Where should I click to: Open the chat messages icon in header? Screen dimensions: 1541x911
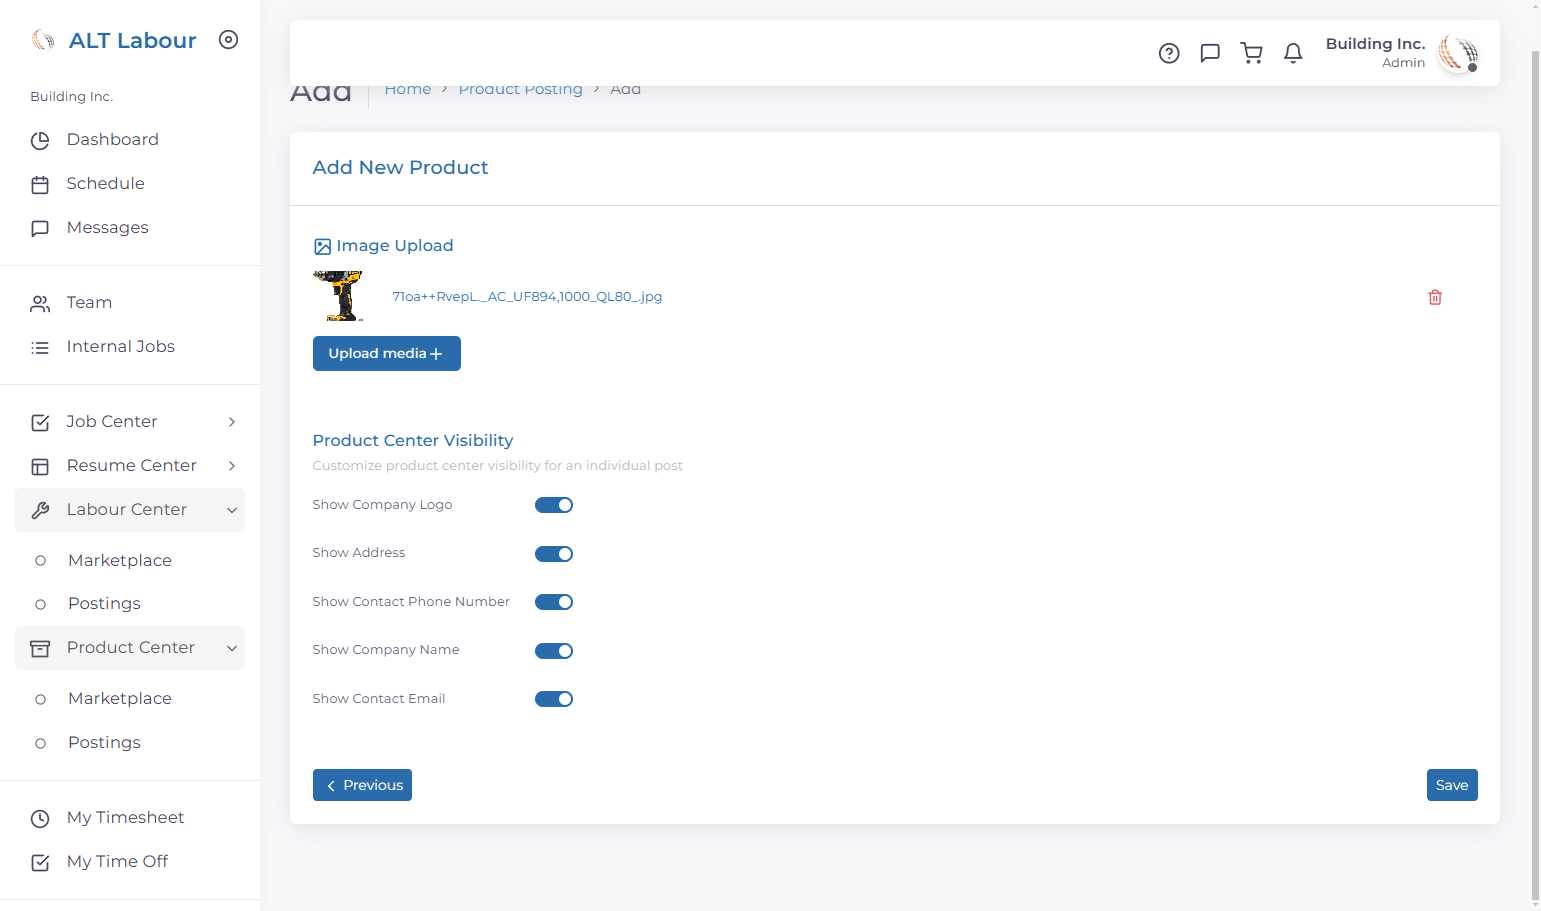(x=1210, y=53)
